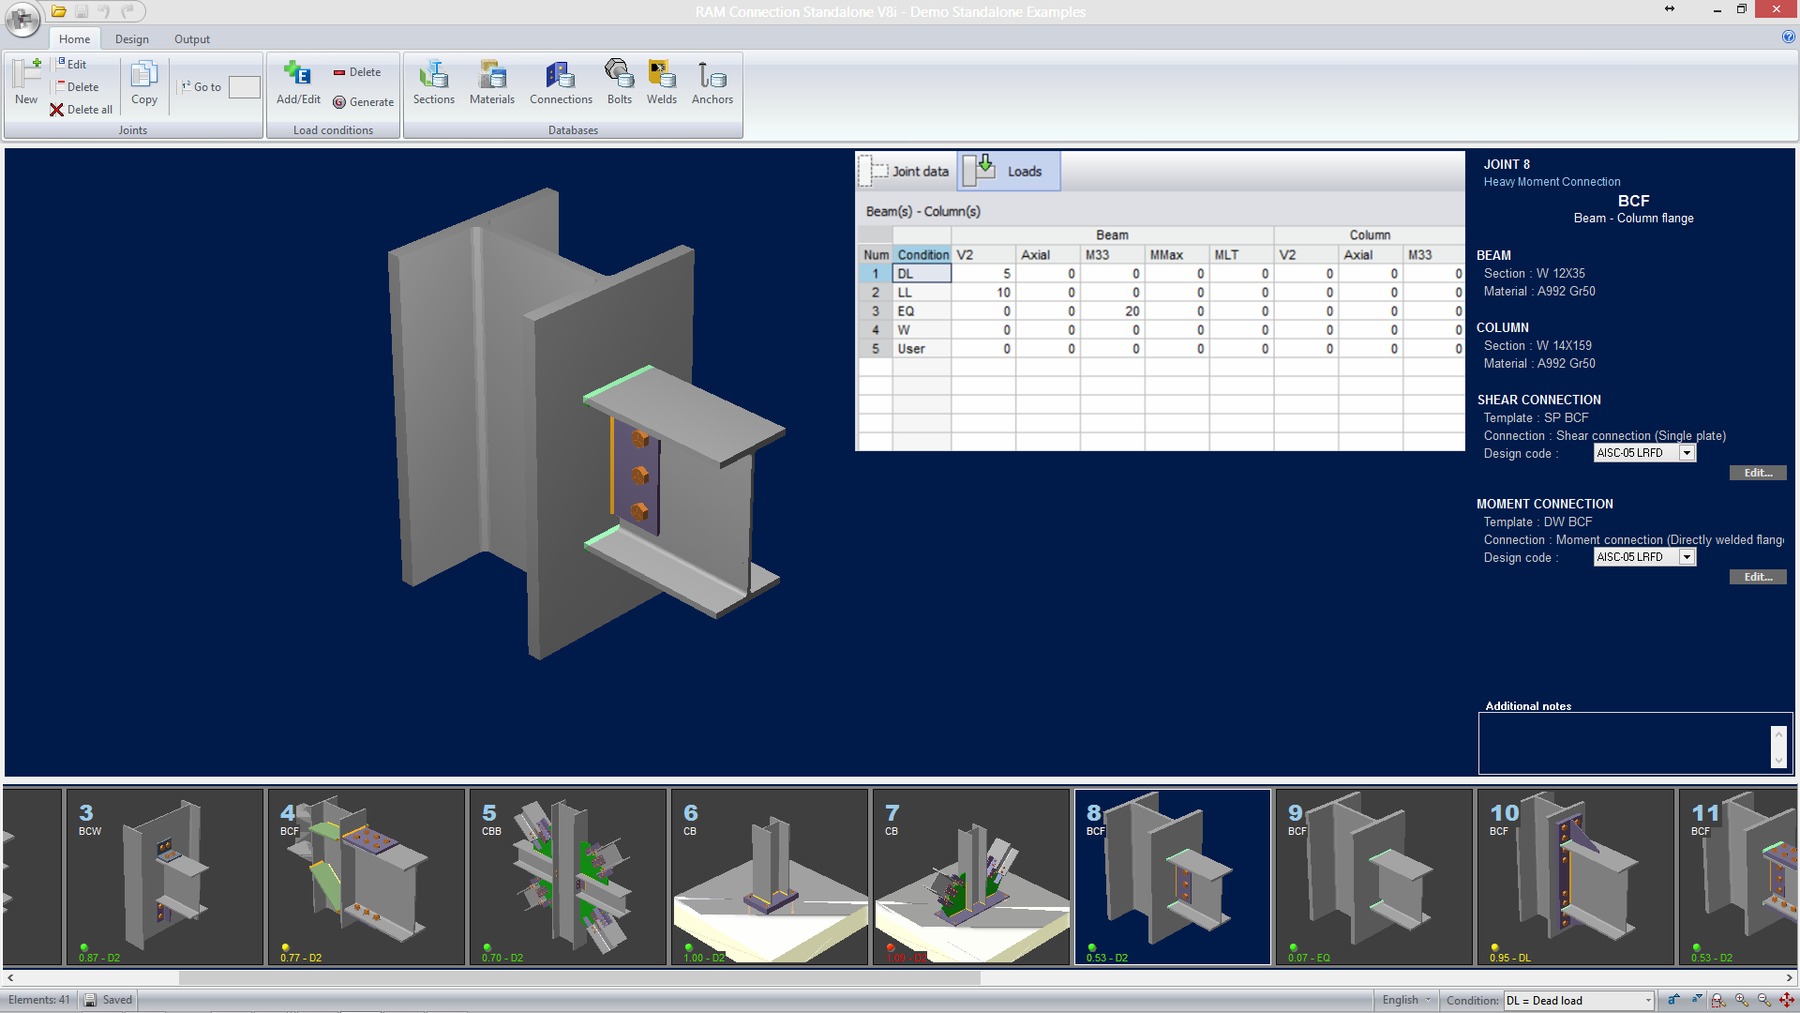1800x1013 pixels.
Task: Open the Condition dropdown in status bar
Action: (x=1648, y=1000)
